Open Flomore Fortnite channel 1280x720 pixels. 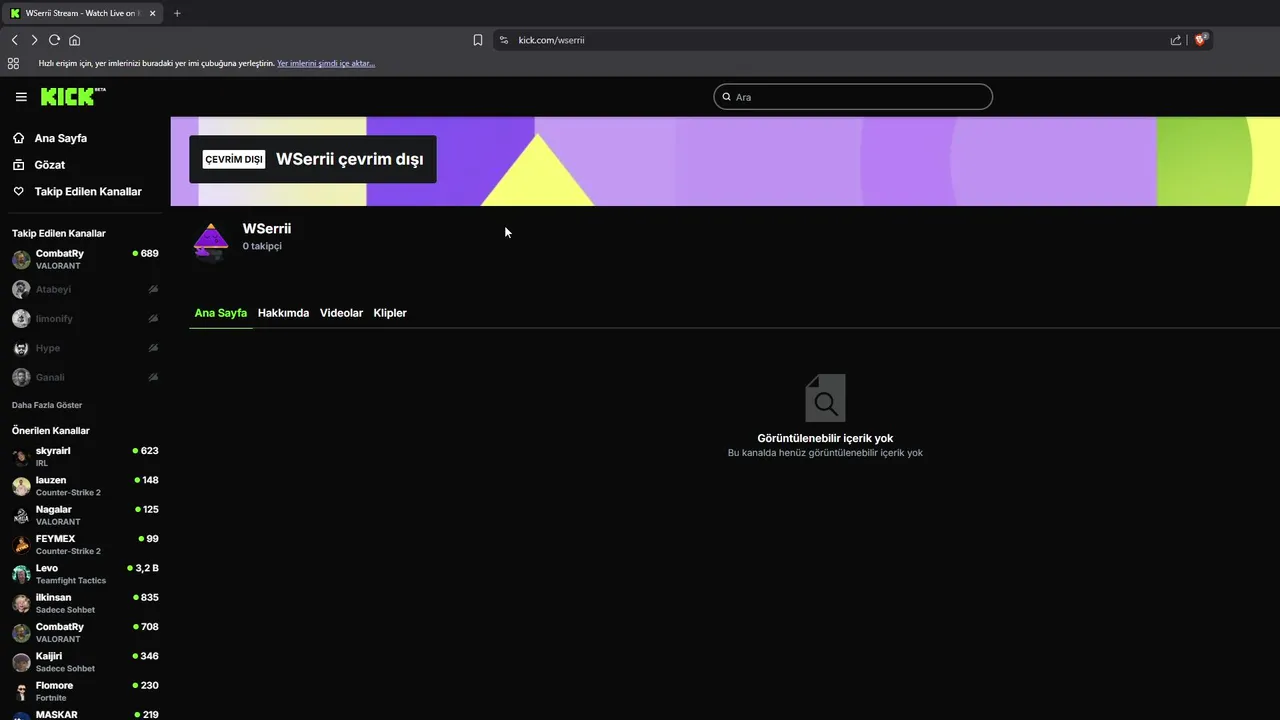(x=85, y=691)
